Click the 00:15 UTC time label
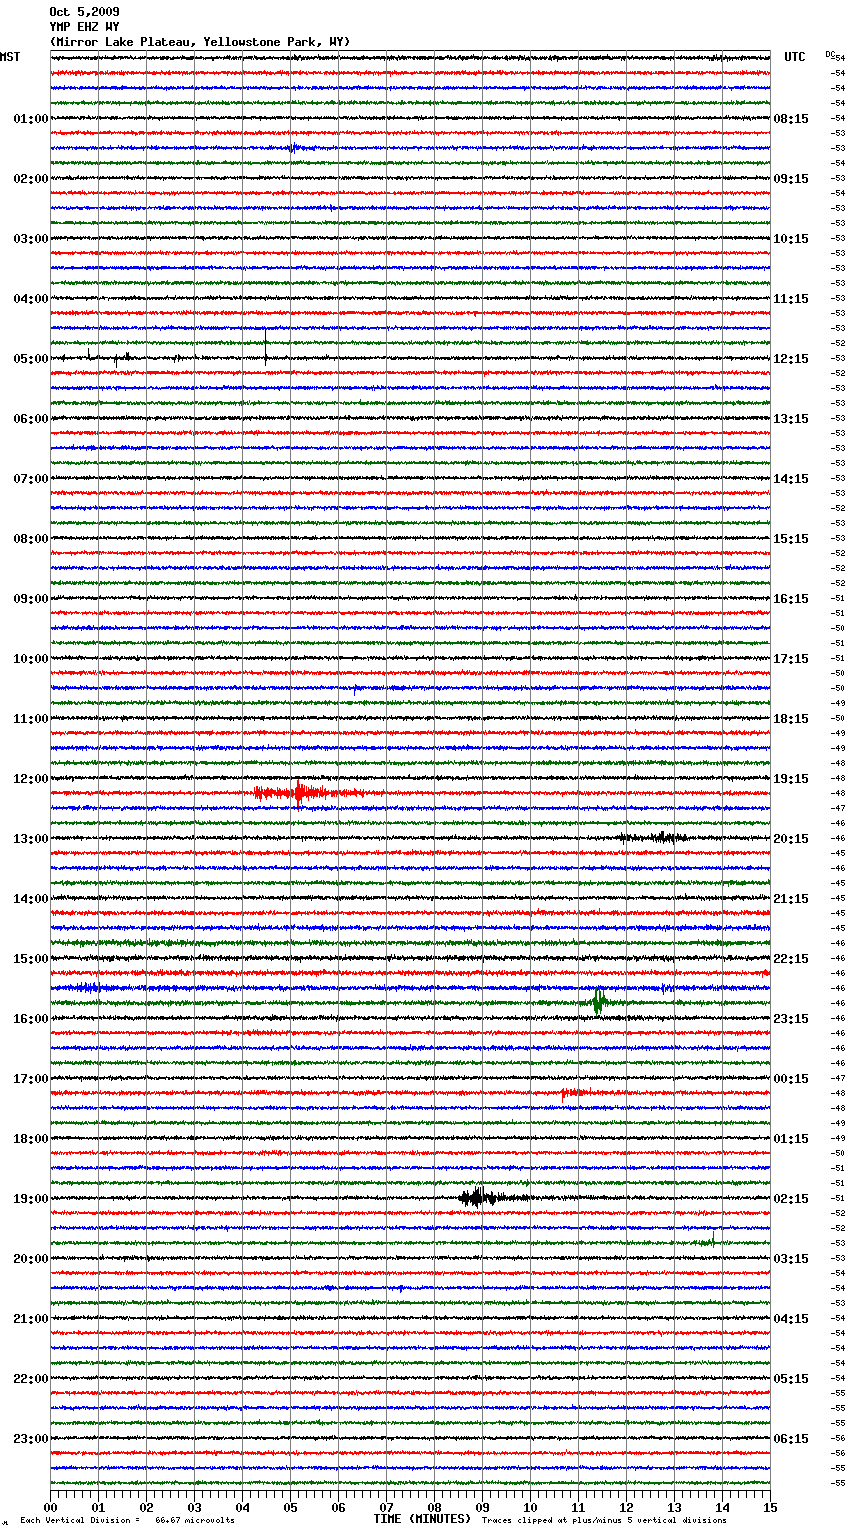The image size is (850, 1534). click(791, 1079)
